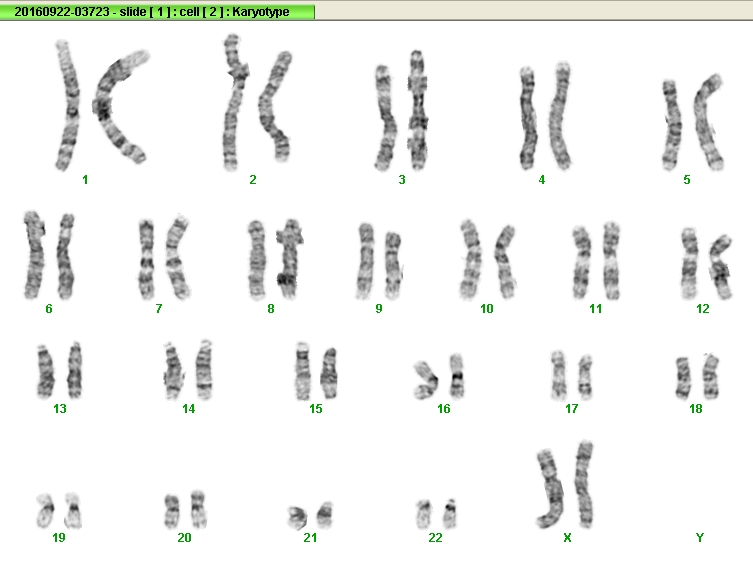Click the green label '14'
The height and width of the screenshot is (579, 753).
pos(188,409)
